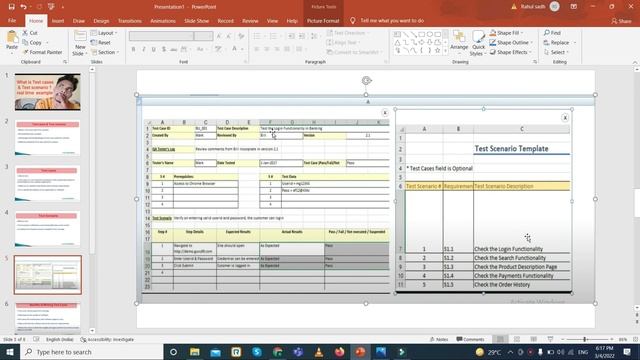The height and width of the screenshot is (360, 640).
Task: Open the font size combo box
Action: click(204, 36)
